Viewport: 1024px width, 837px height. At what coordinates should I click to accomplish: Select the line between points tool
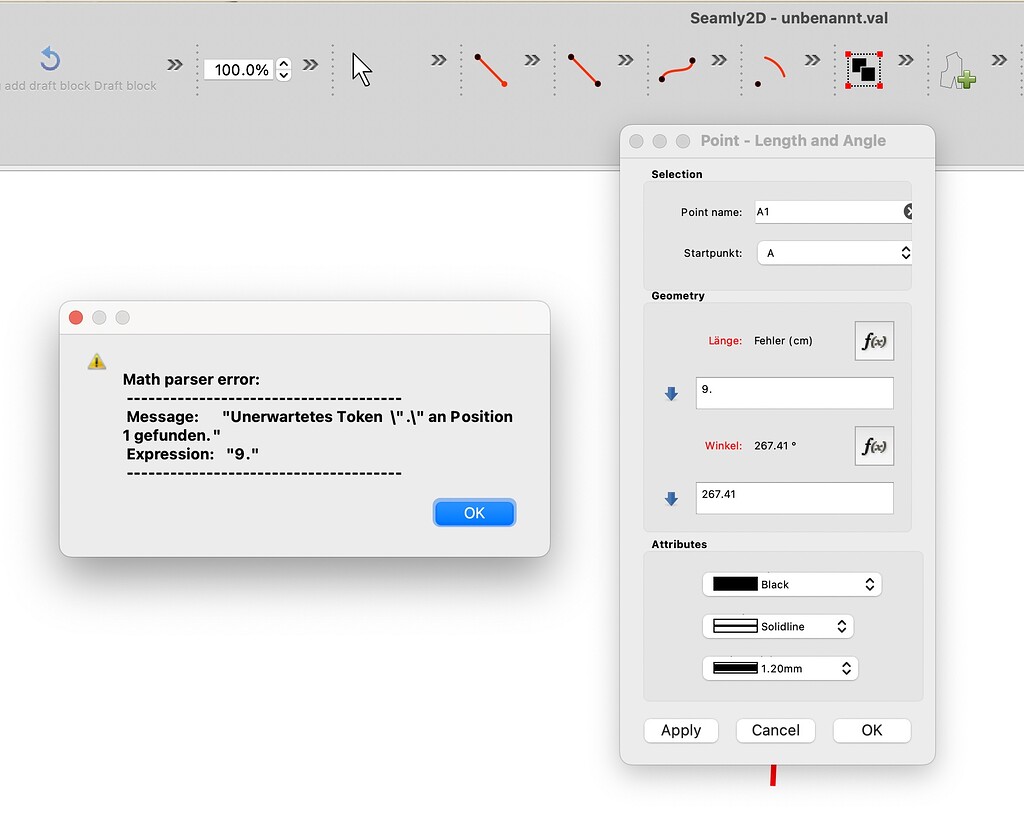click(x=586, y=70)
